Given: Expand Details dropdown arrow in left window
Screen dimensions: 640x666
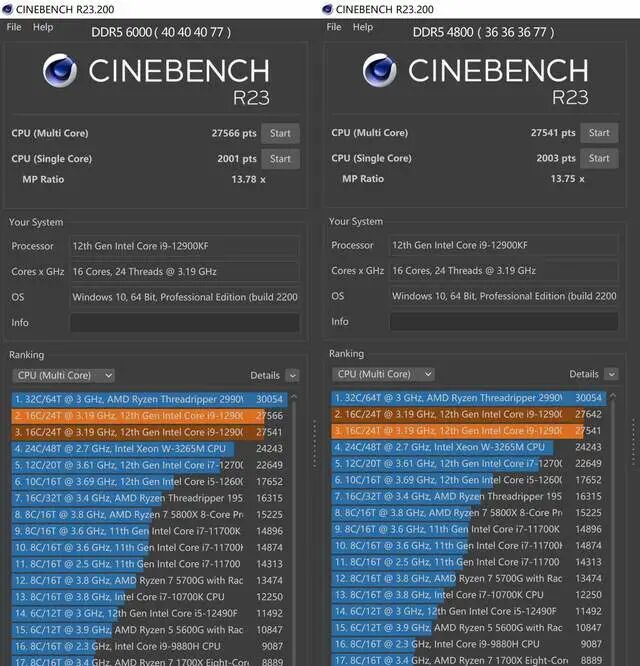Looking at the screenshot, I should coord(292,375).
